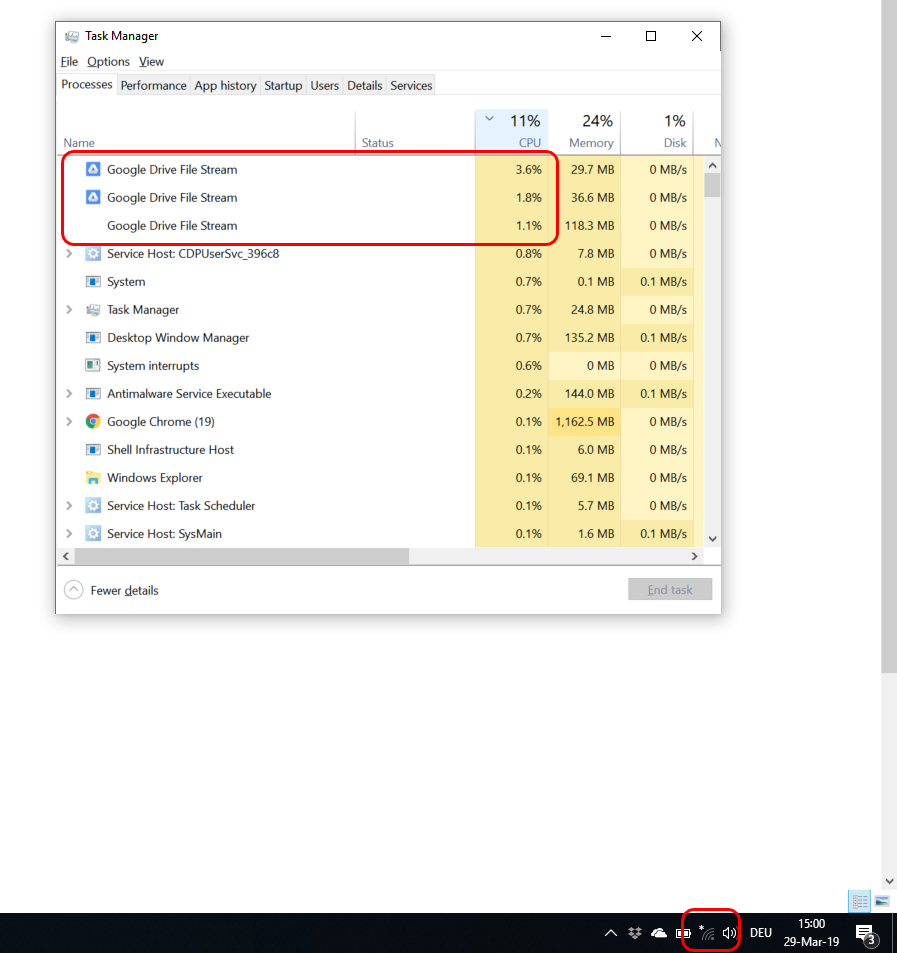This screenshot has width=897, height=953.
Task: Click the sort arrow above the CPU column
Action: pos(489,119)
